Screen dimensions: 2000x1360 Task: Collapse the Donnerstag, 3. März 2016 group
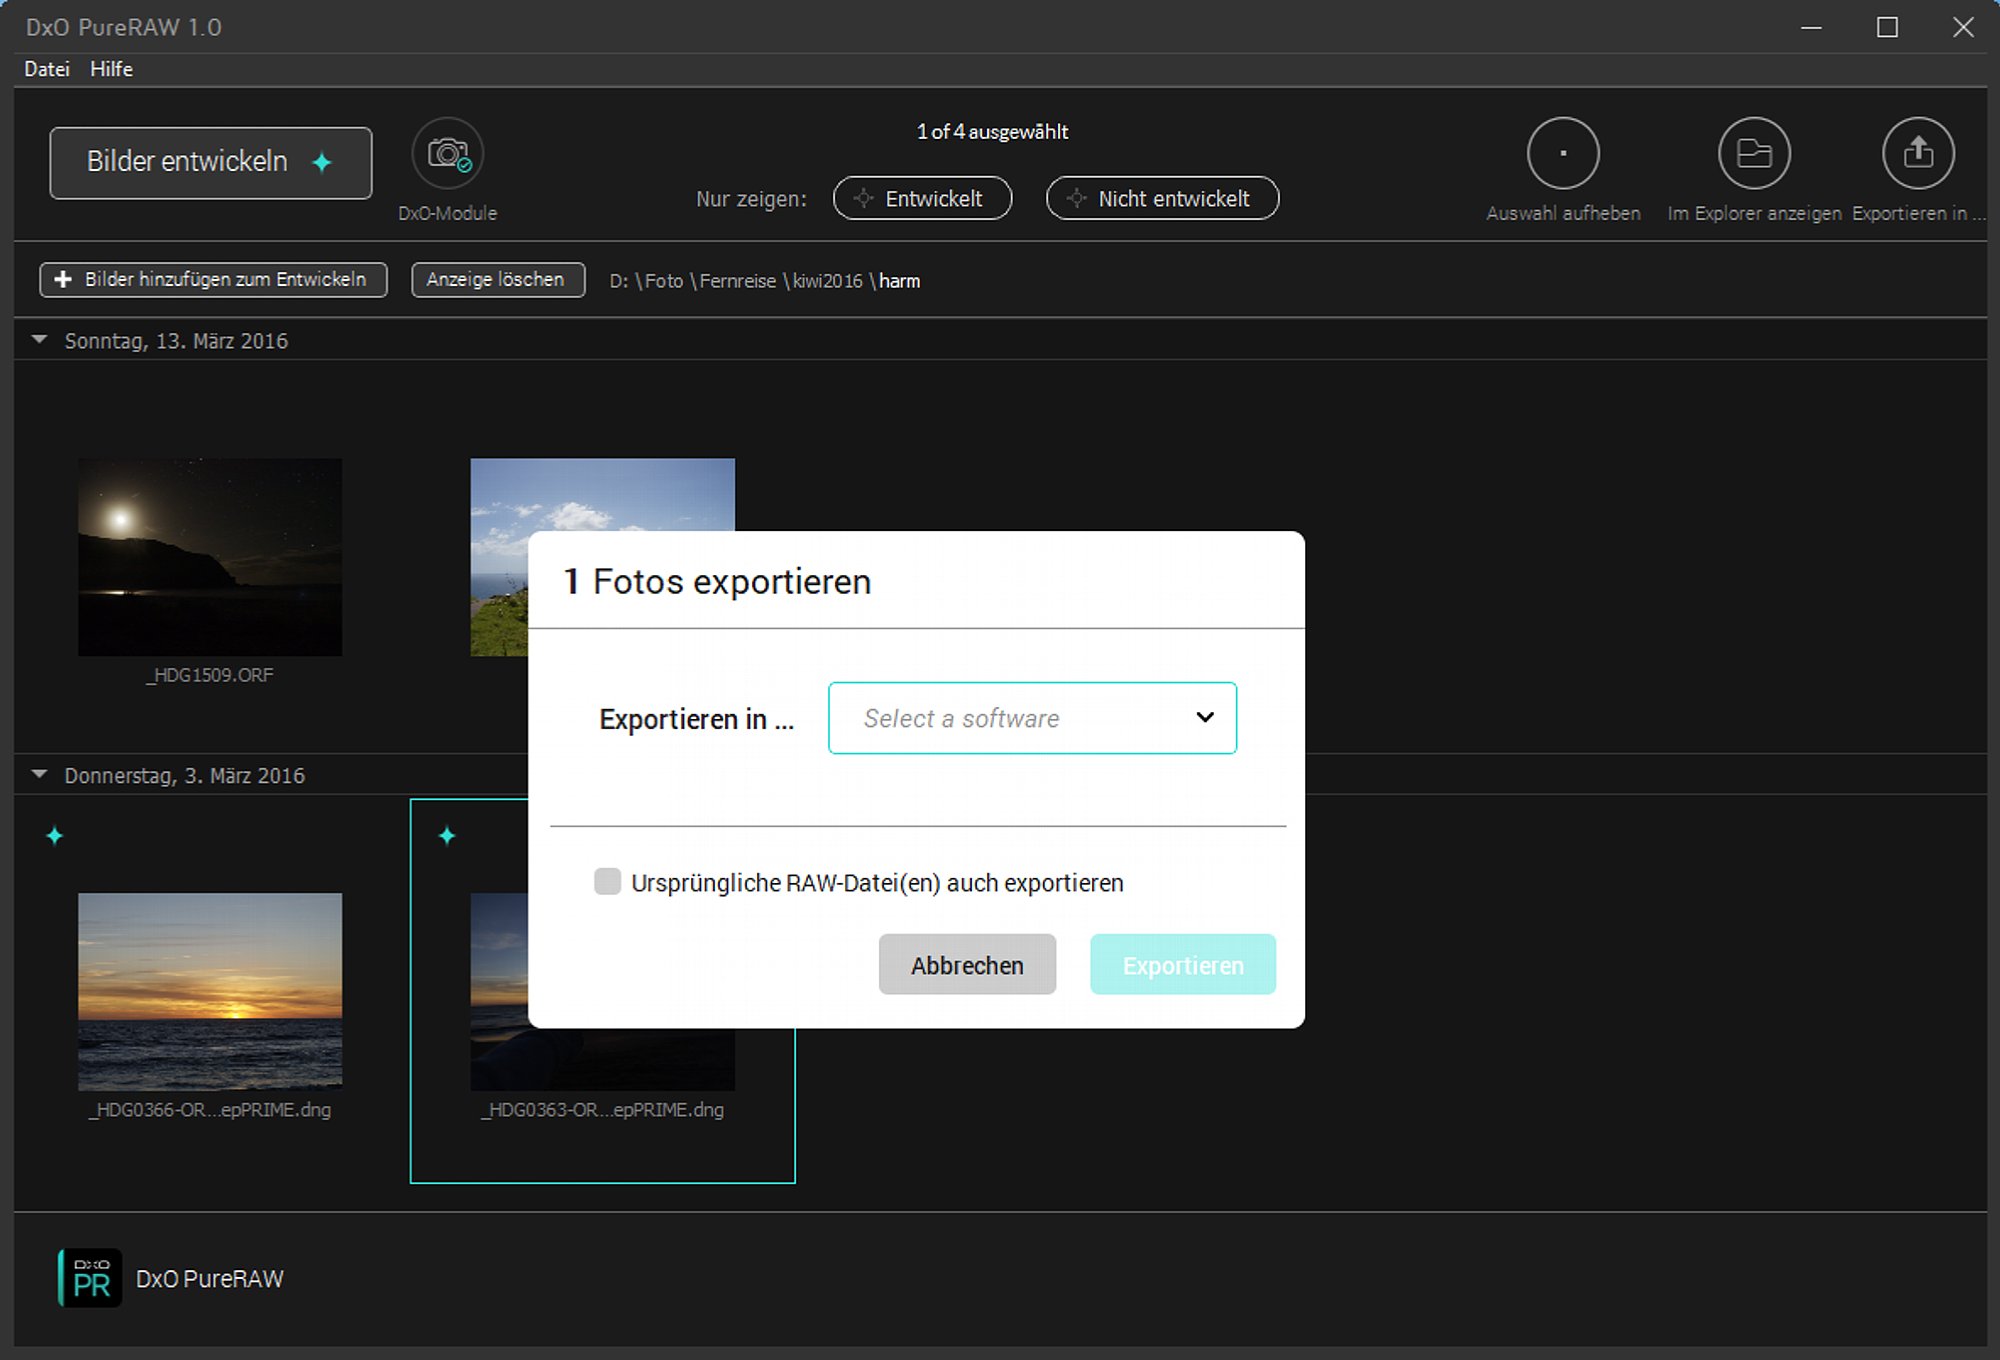40,775
